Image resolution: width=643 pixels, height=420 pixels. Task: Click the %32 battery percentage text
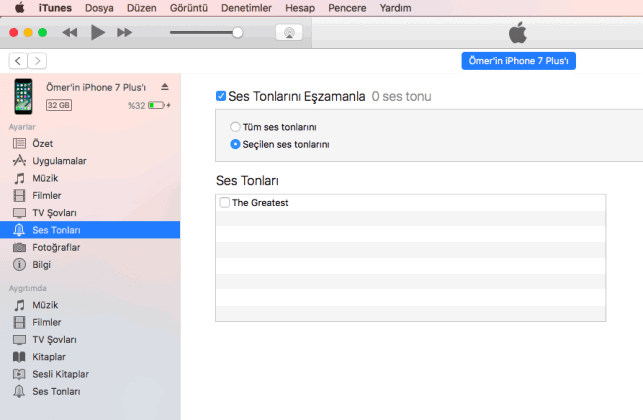coord(137,105)
